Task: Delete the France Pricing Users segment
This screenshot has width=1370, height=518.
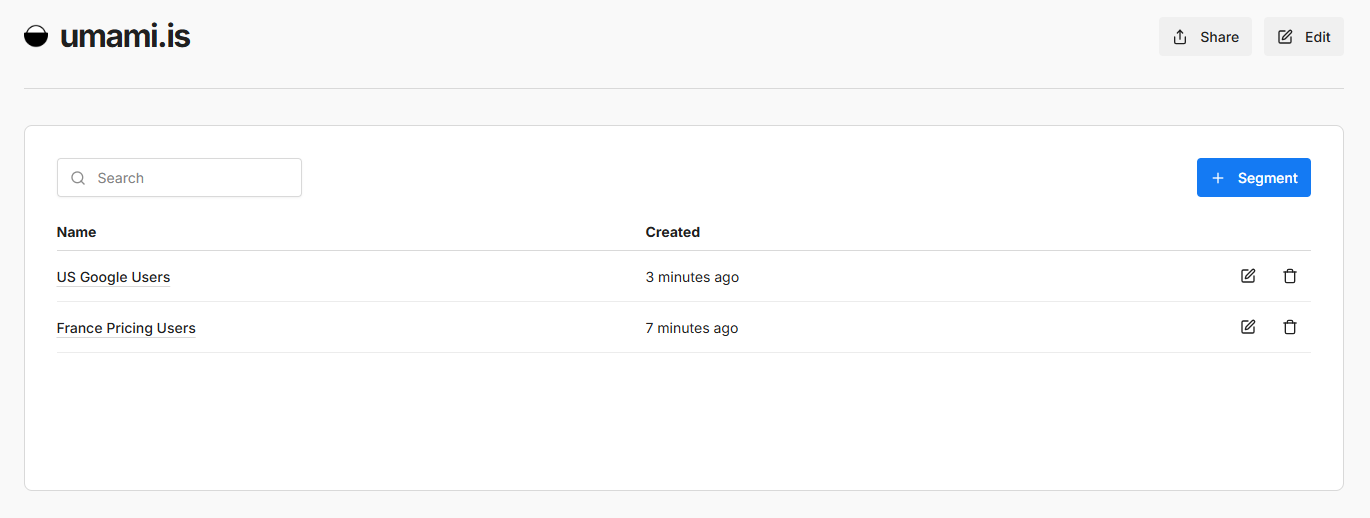Action: pos(1290,327)
